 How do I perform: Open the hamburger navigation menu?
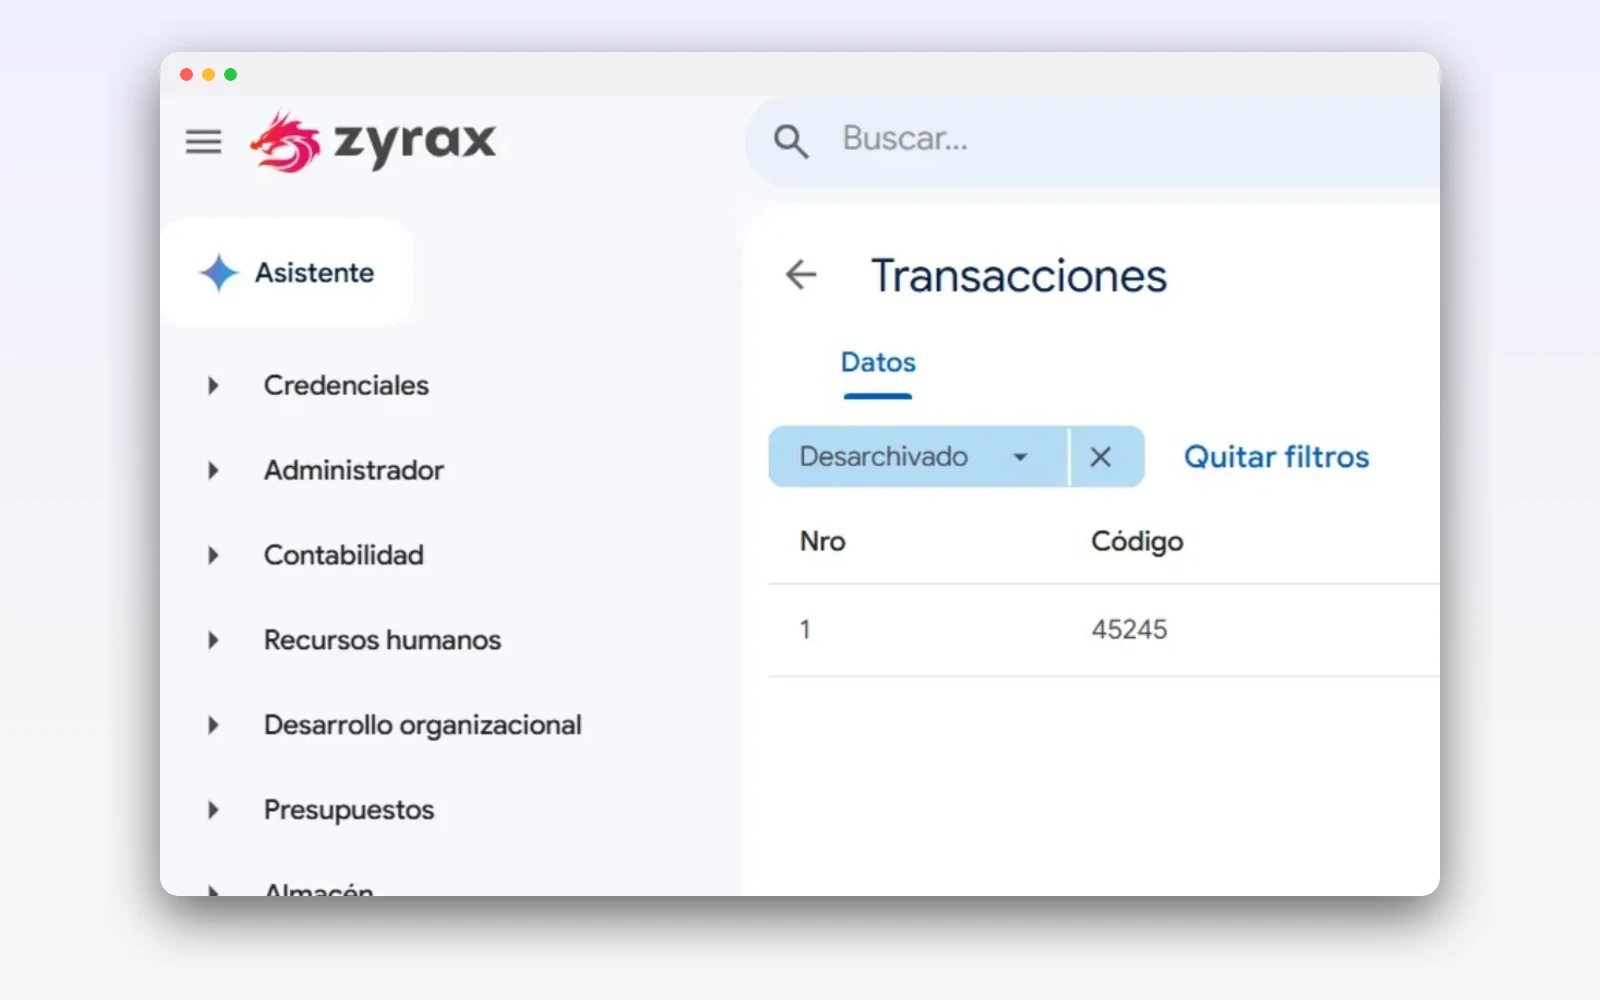[x=203, y=141]
